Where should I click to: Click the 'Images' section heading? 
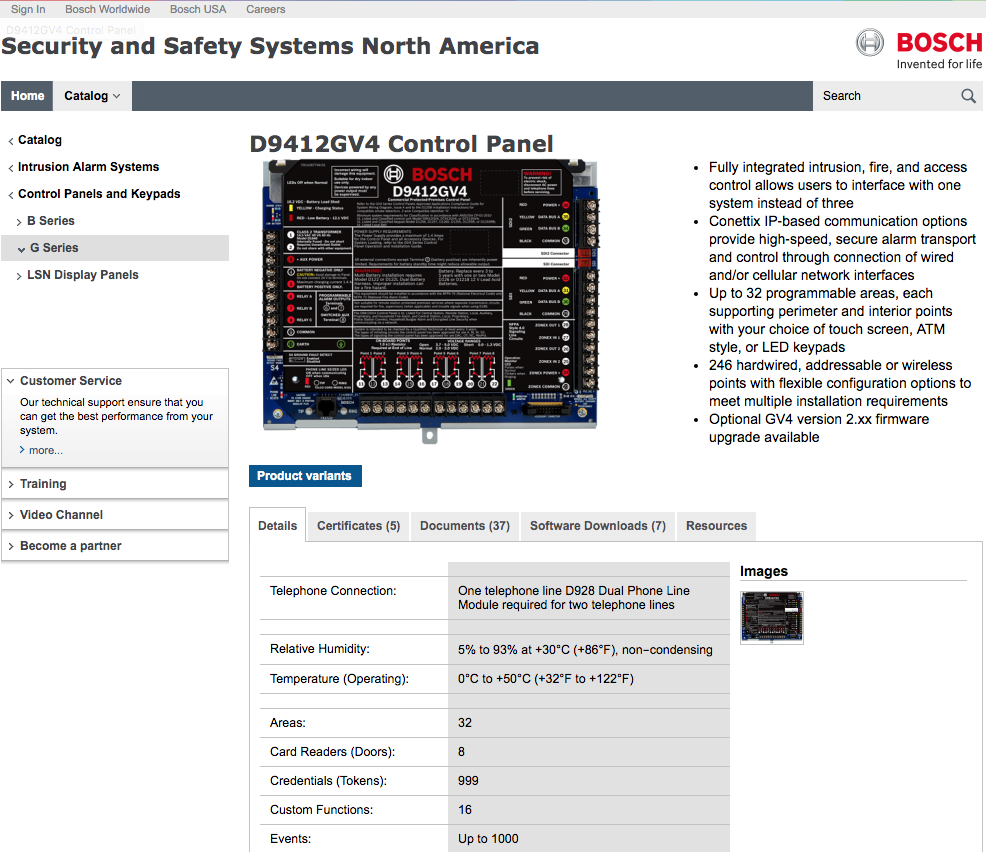tap(763, 571)
